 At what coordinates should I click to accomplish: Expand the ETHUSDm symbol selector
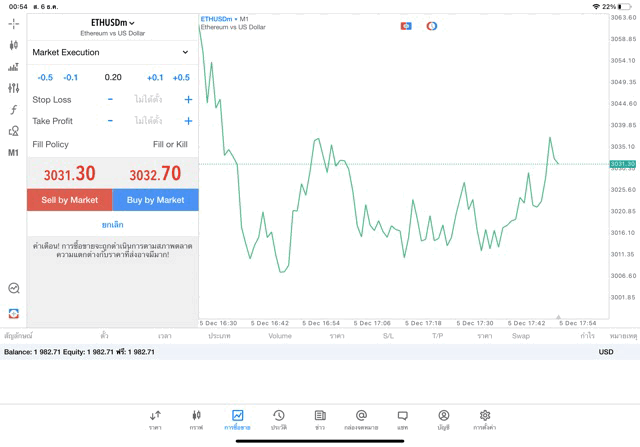(x=112, y=23)
